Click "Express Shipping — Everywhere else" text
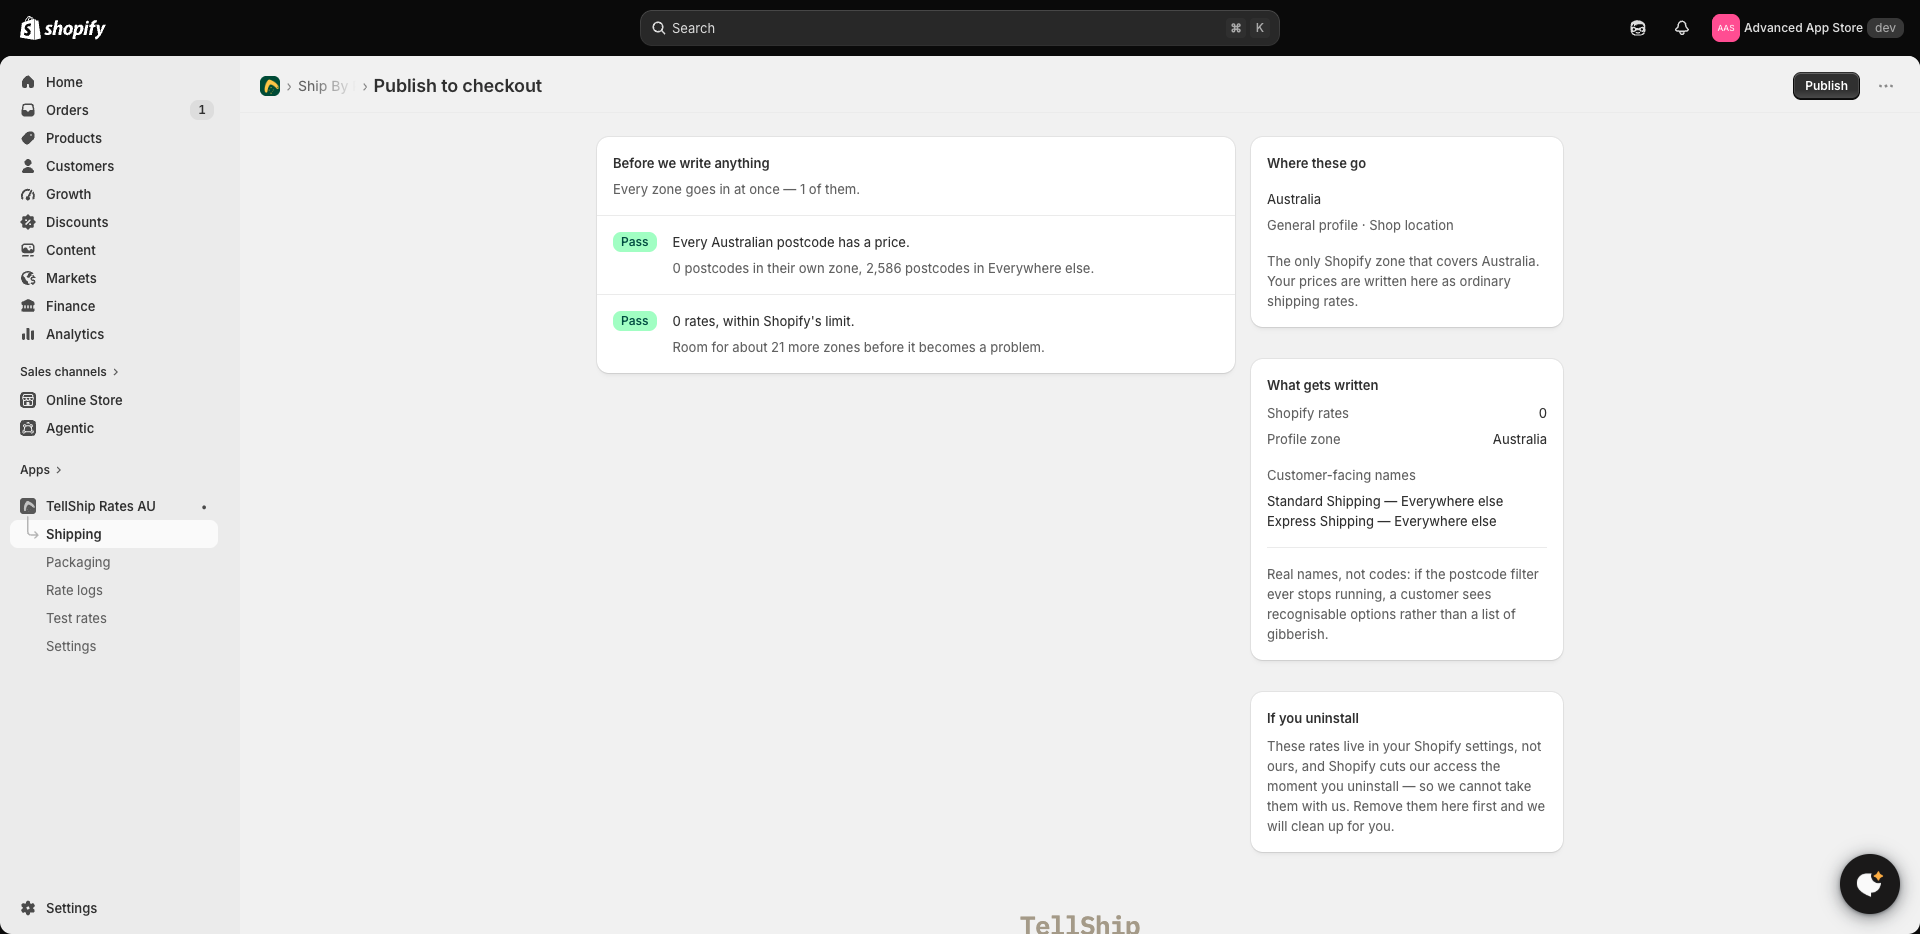 coord(1382,521)
